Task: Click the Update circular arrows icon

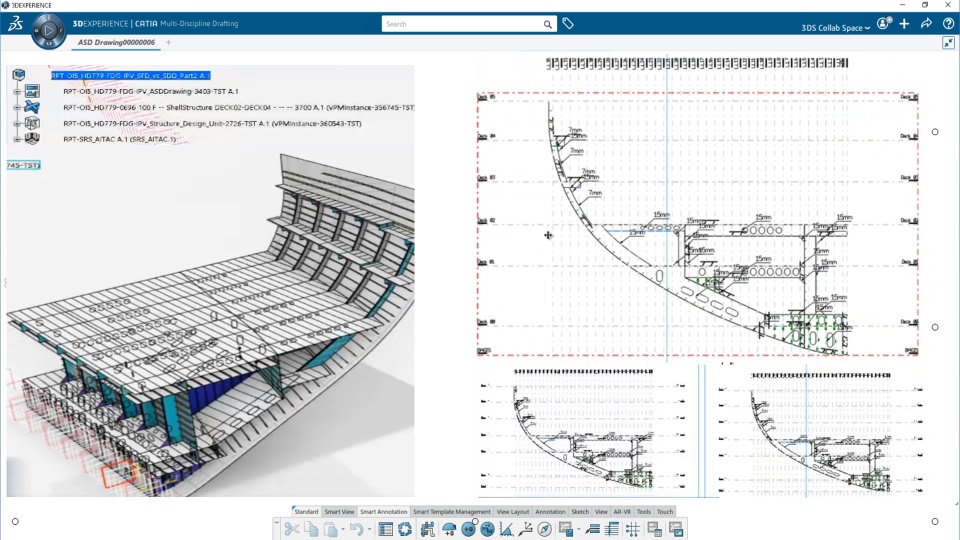Action: (x=405, y=529)
